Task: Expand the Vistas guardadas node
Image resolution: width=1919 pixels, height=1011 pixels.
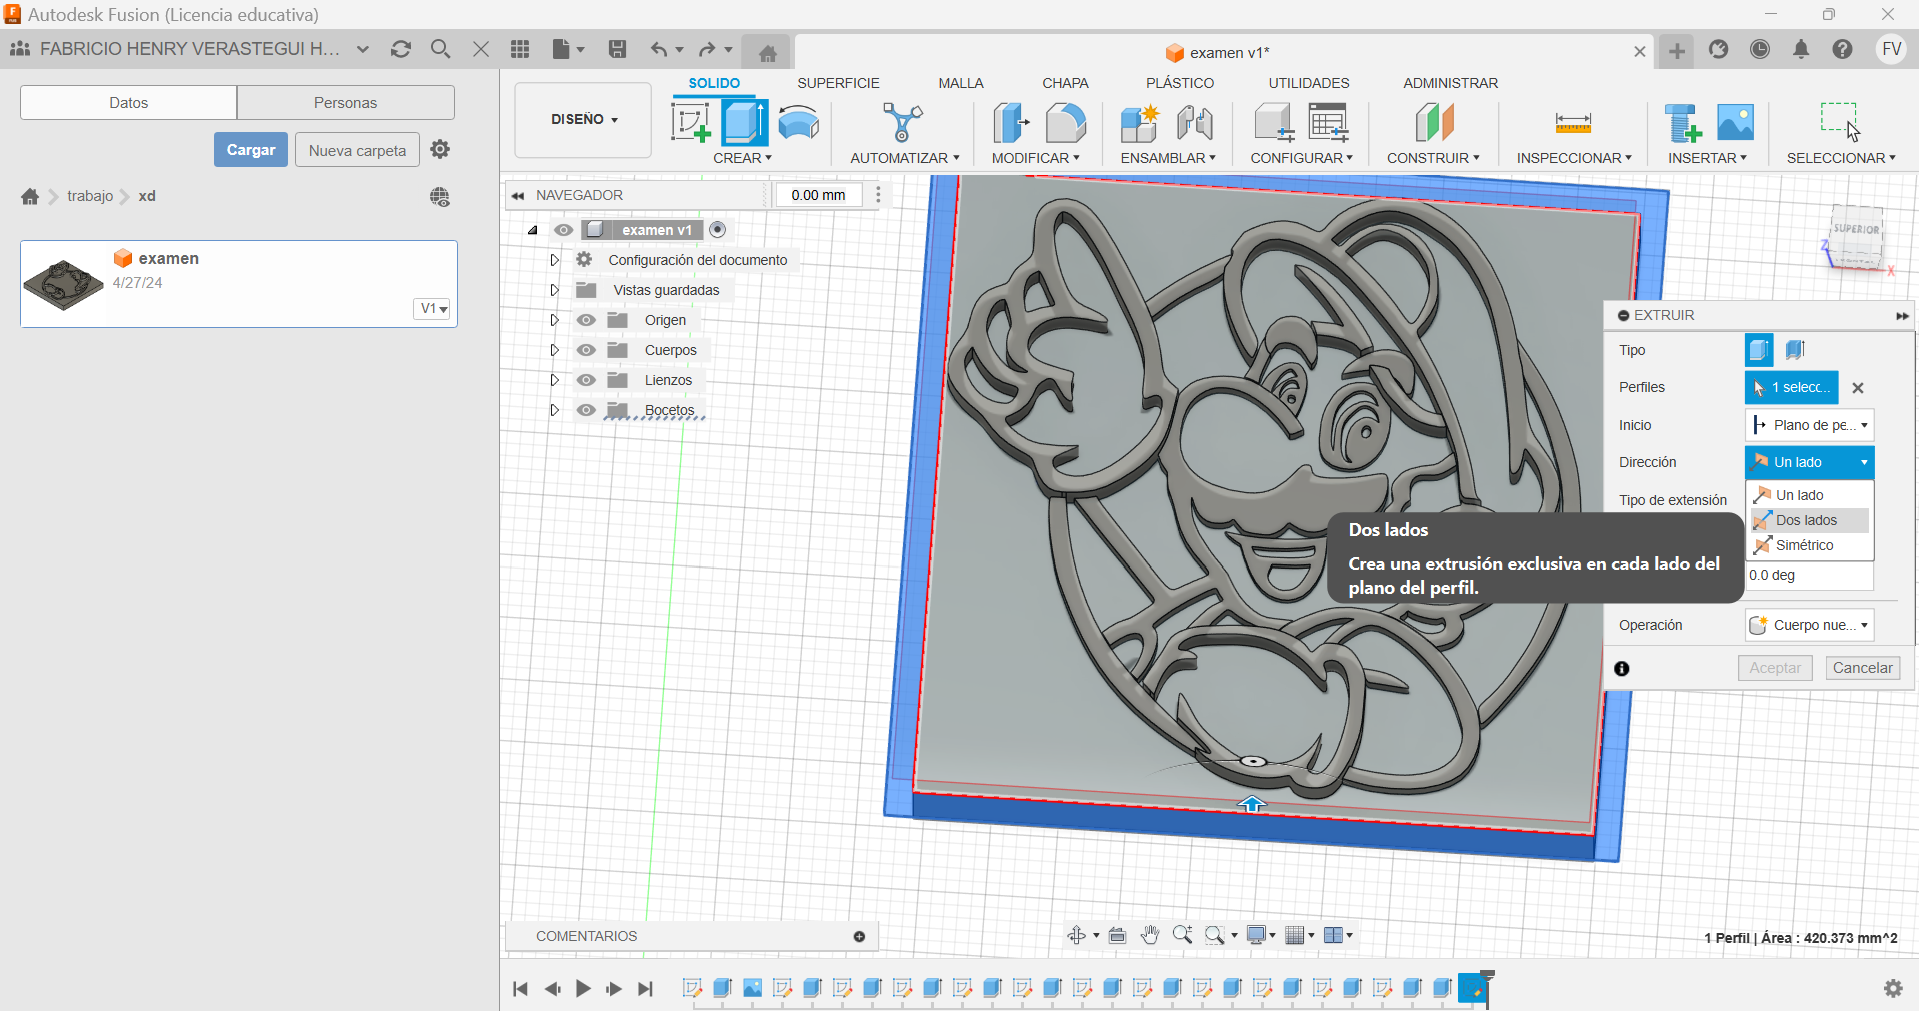Action: (x=554, y=290)
